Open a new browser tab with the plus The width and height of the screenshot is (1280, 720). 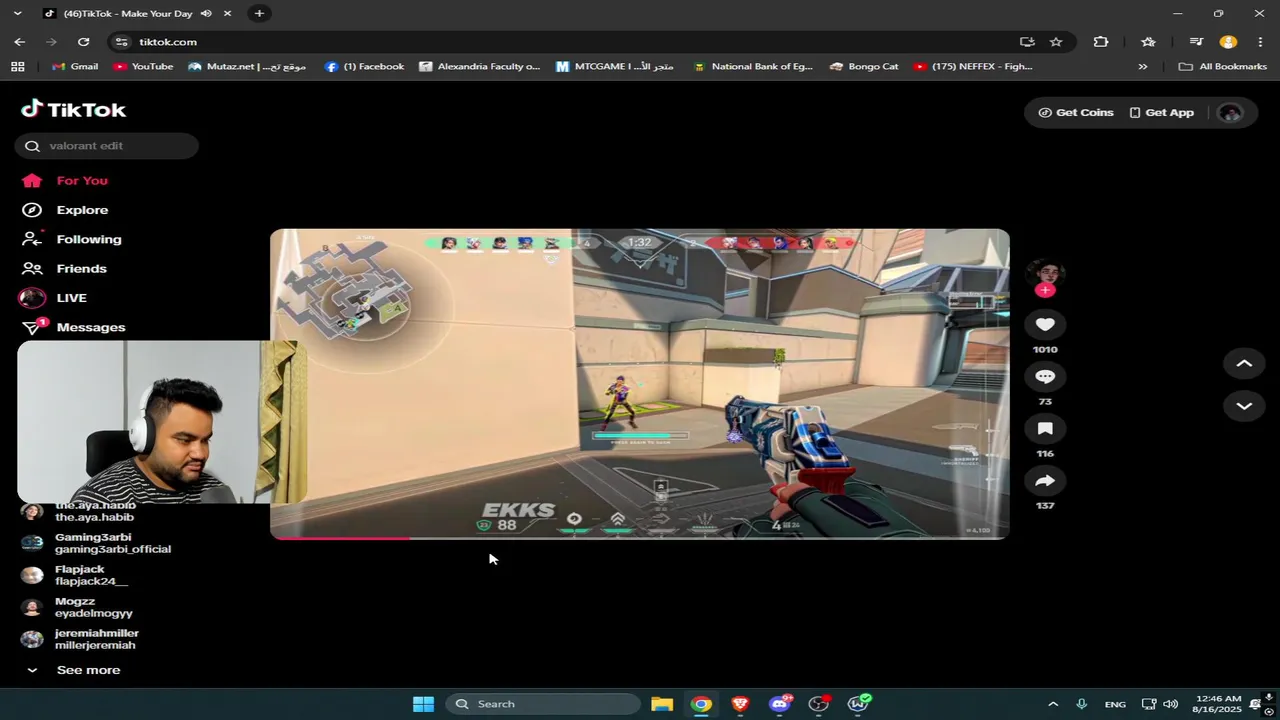[x=259, y=13]
